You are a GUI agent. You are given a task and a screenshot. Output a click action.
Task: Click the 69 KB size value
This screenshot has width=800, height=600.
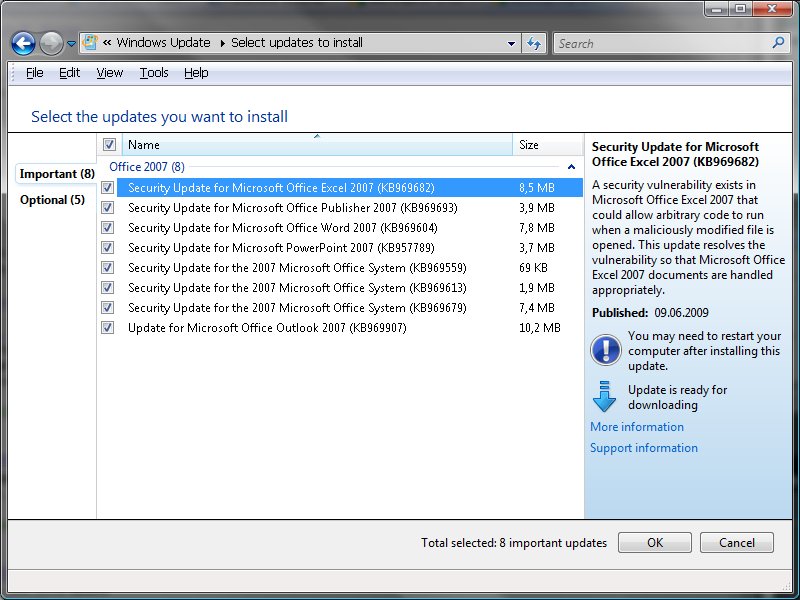pyautogui.click(x=533, y=267)
